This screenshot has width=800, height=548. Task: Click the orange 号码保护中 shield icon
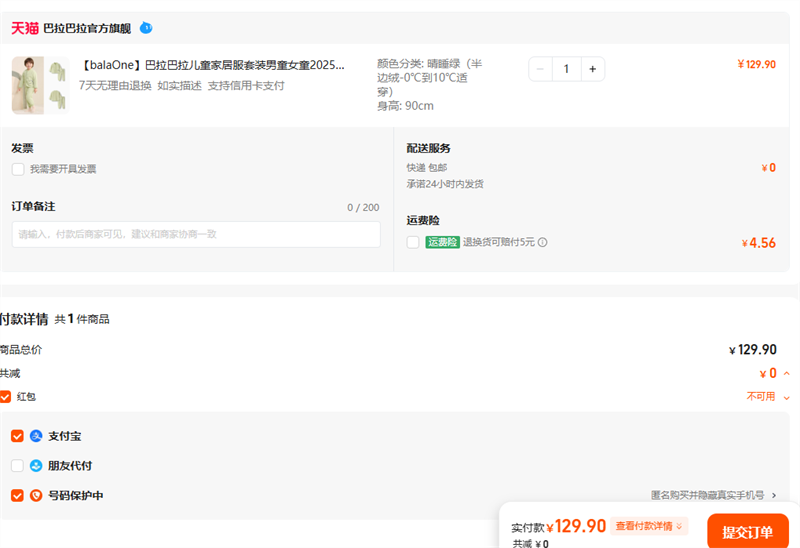point(36,495)
